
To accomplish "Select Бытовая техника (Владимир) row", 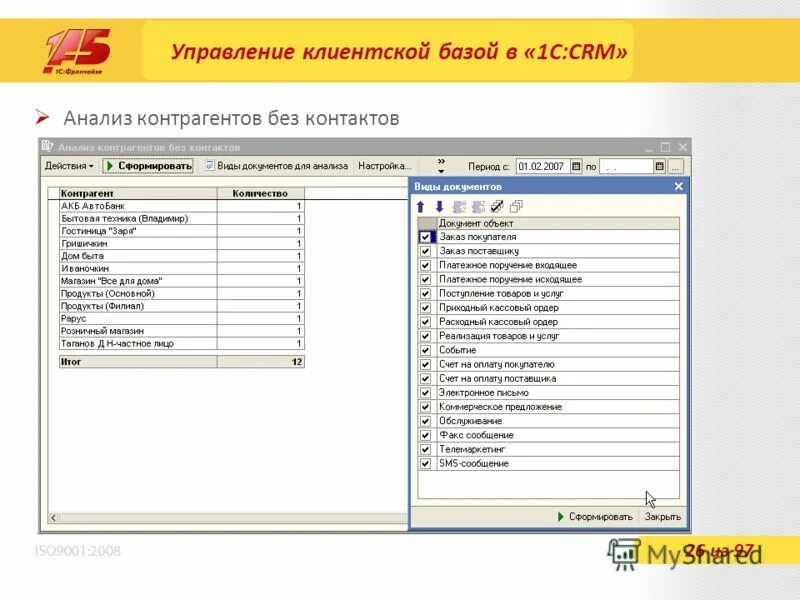I will [x=182, y=218].
